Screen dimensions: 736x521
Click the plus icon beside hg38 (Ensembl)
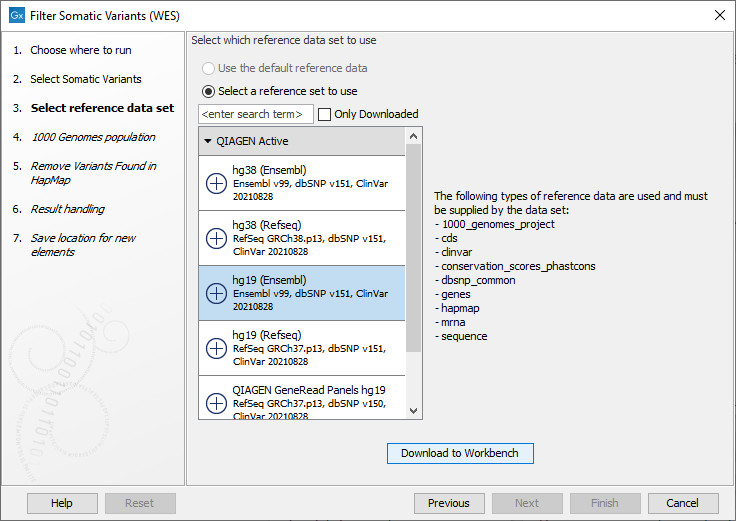click(215, 183)
